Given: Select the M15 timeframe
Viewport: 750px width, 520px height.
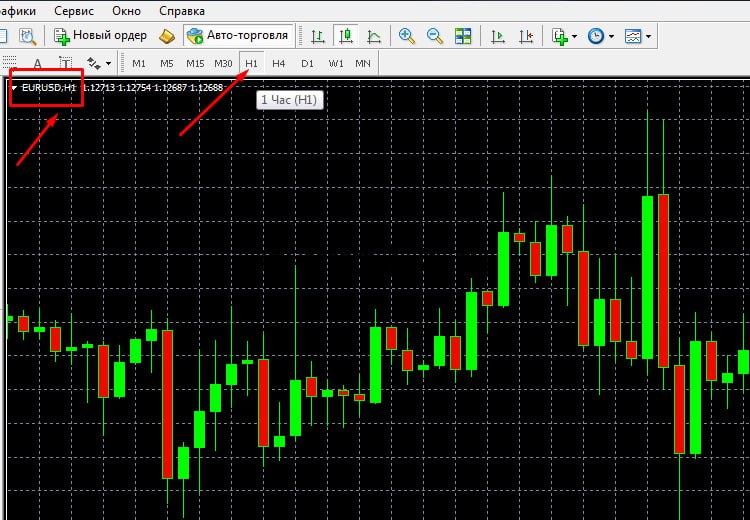Looking at the screenshot, I should (x=195, y=63).
